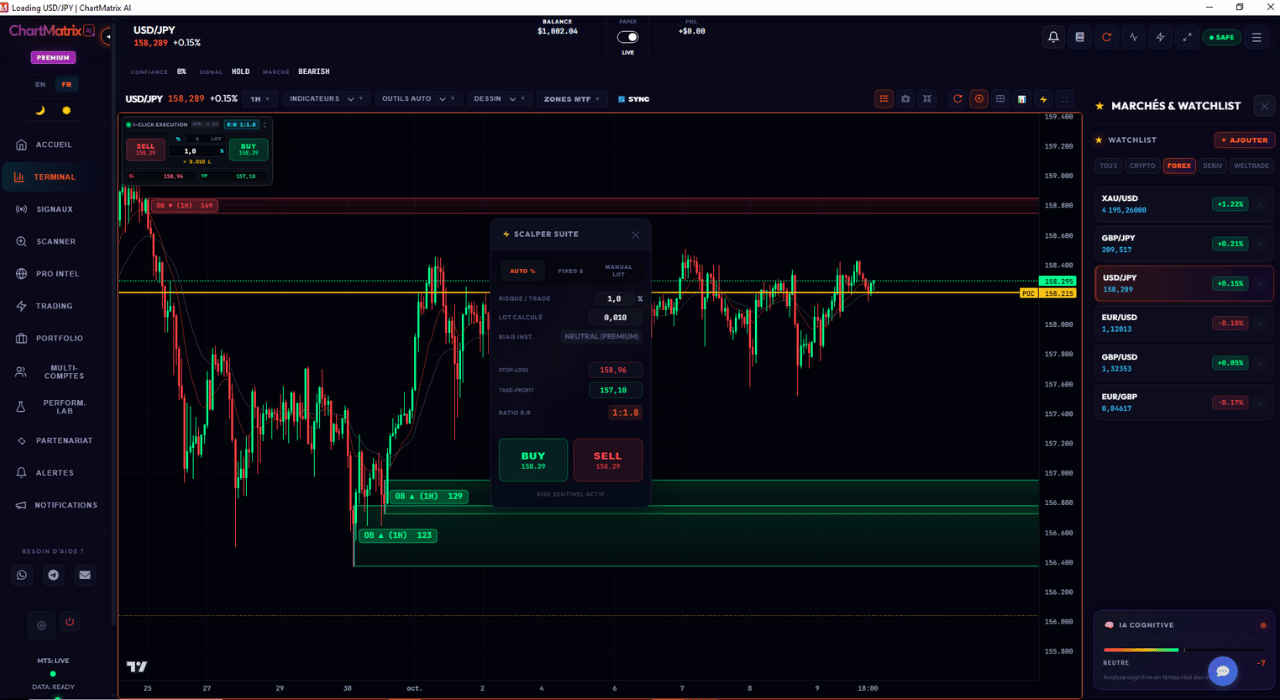Select AUTO % tab in Scalper Suite
The width and height of the screenshot is (1280, 700).
click(522, 271)
